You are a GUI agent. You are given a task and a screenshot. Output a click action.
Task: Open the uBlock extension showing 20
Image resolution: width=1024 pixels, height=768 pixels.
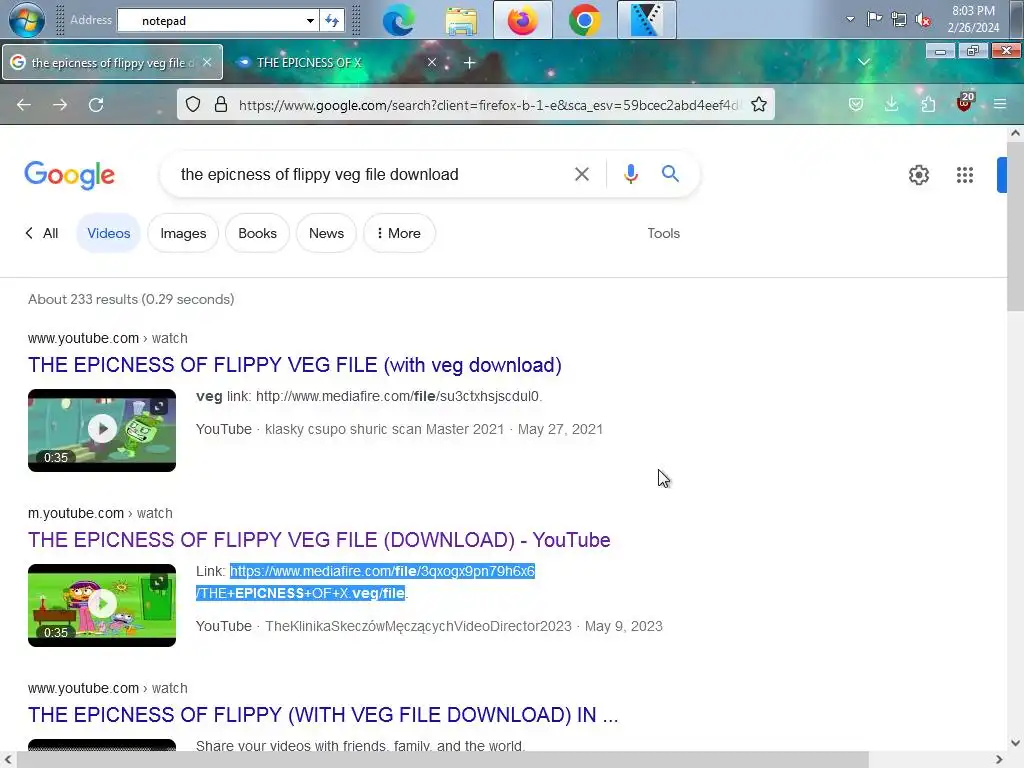964,103
